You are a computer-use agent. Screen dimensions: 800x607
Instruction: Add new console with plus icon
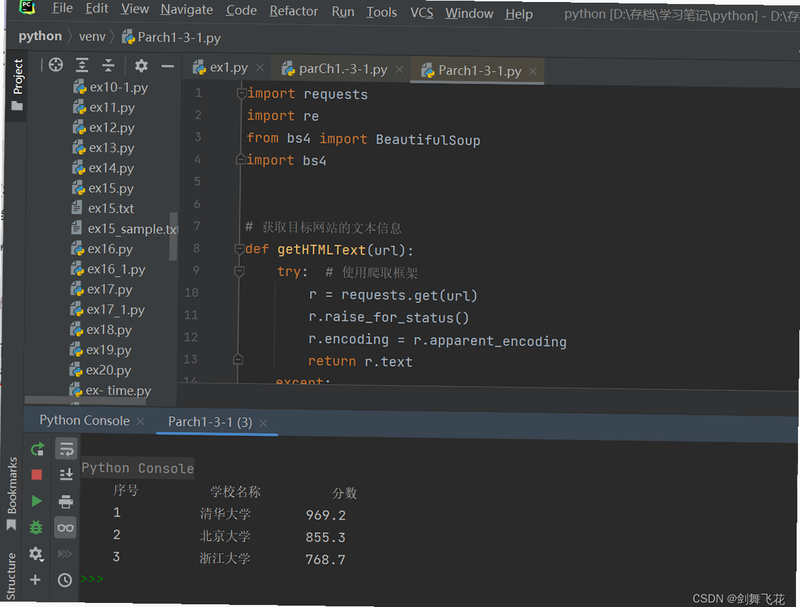click(35, 579)
